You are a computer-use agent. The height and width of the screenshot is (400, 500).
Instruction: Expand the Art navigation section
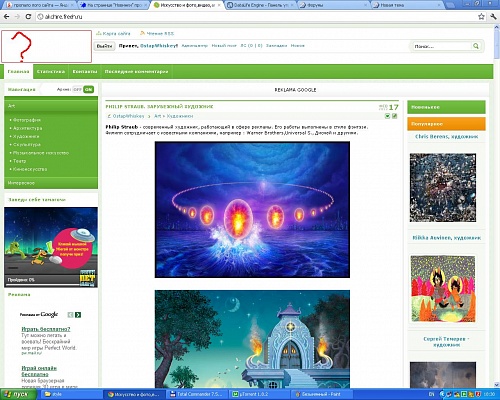pos(51,106)
